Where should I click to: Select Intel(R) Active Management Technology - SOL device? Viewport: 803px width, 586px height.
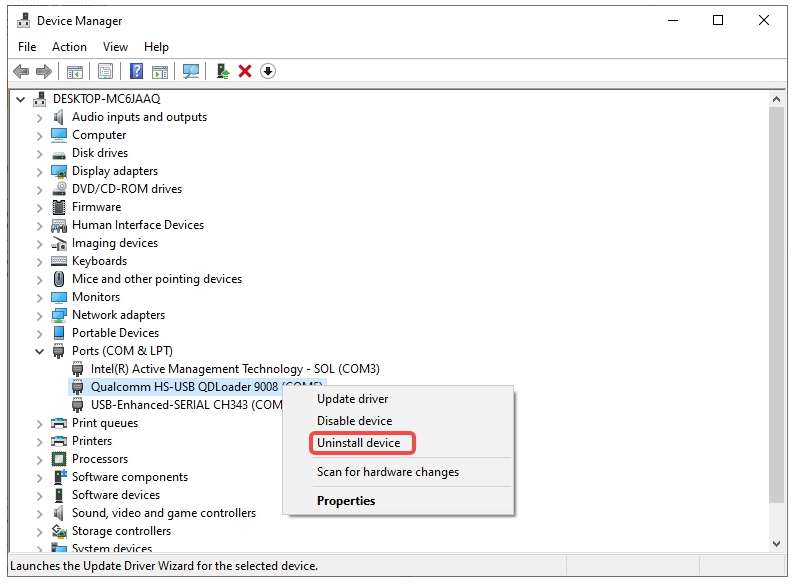point(235,369)
